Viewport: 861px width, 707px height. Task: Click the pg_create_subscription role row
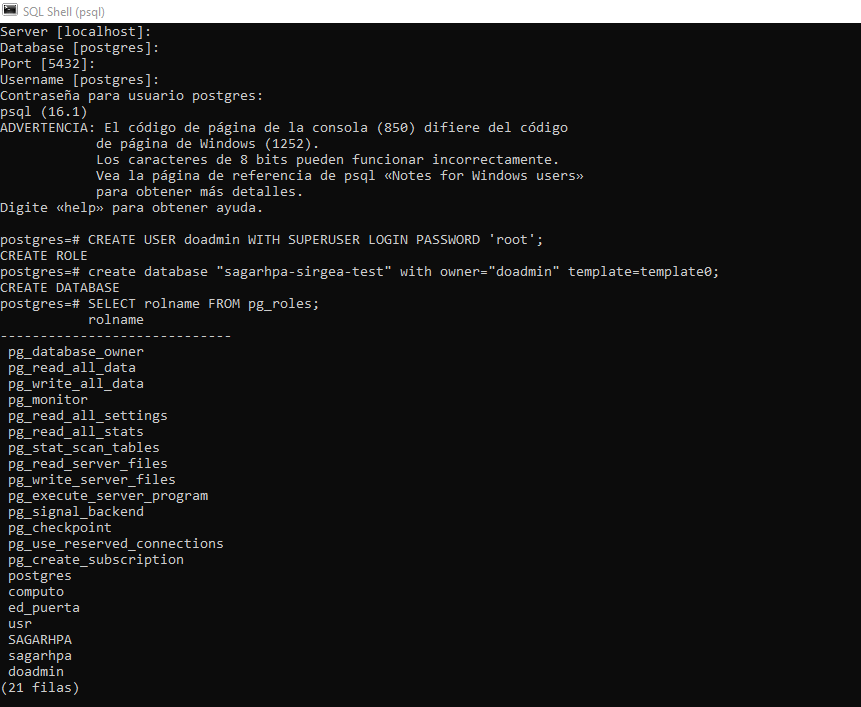pyautogui.click(x=96, y=559)
